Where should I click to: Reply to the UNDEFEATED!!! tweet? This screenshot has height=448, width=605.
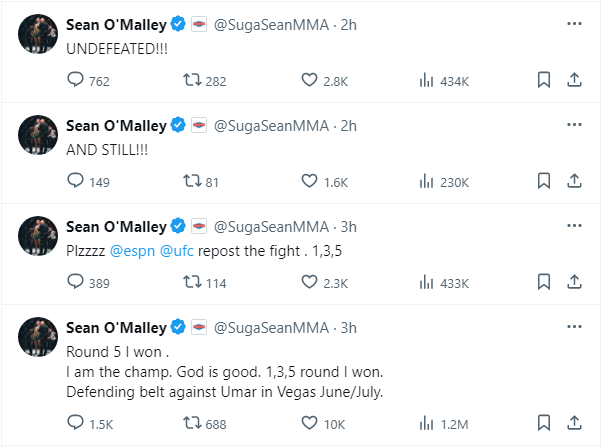(76, 80)
